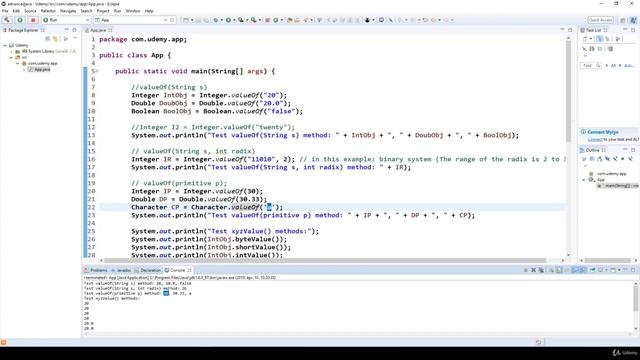Toggle Pin Console in Console toolbar
Screen dimensions: 640x360
coord(592,270)
